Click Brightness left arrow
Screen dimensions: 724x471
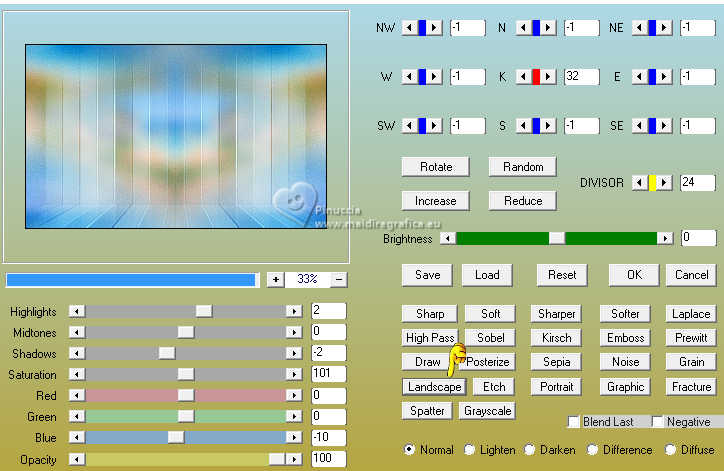(448, 238)
